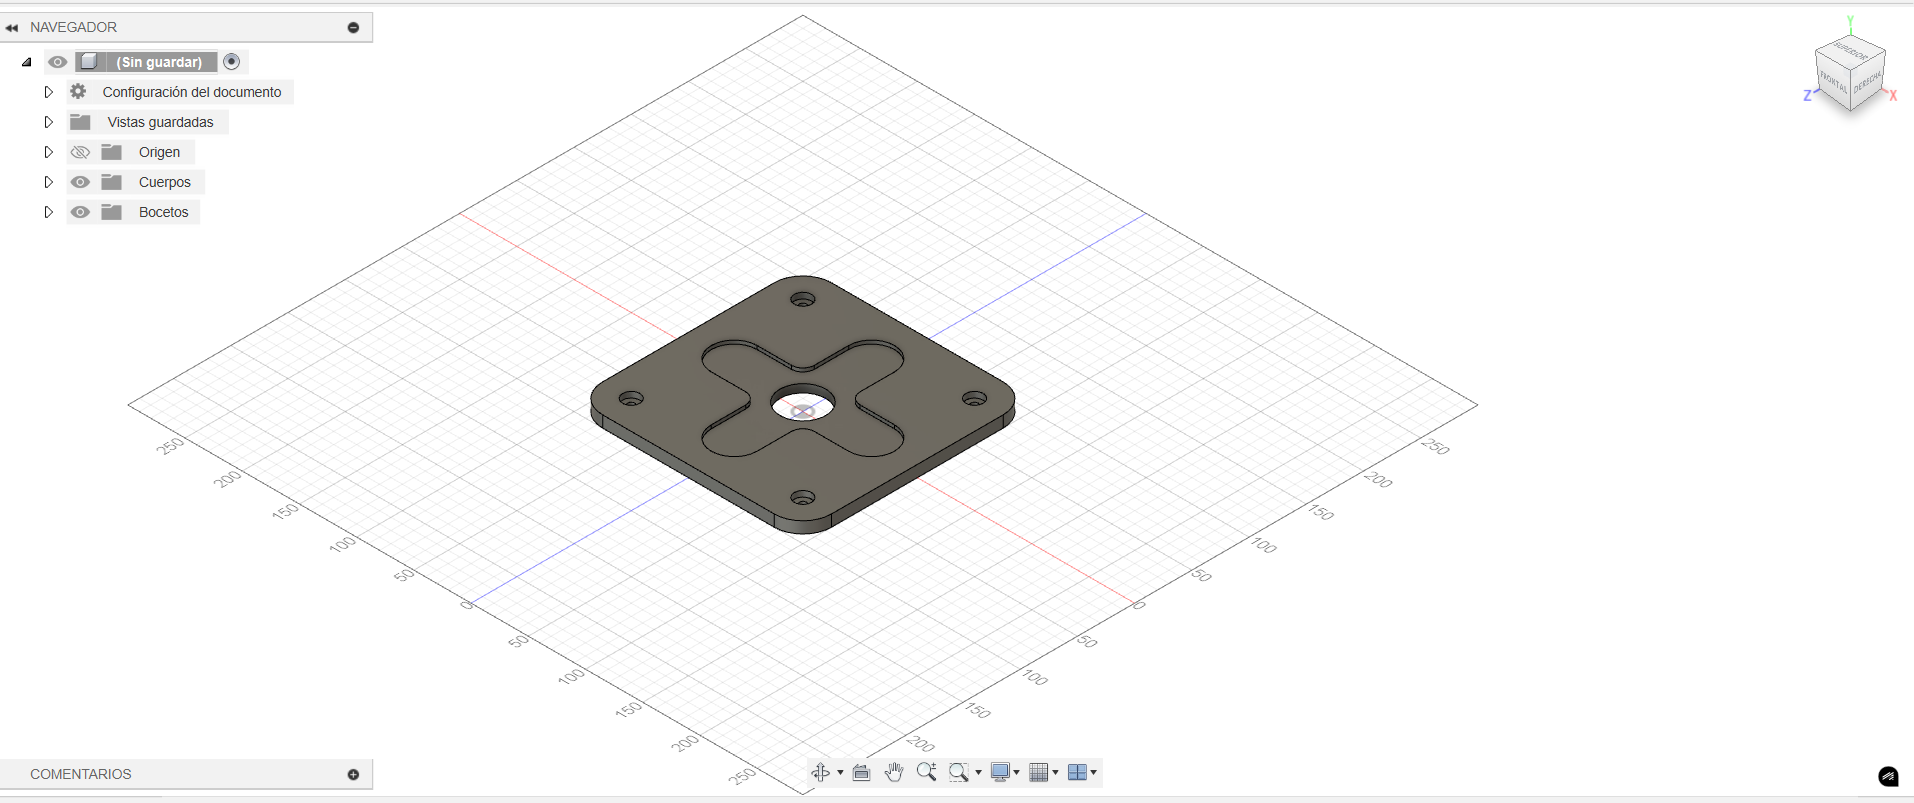The image size is (1914, 803).
Task: Select the Bocetos tree item
Action: [x=164, y=212]
